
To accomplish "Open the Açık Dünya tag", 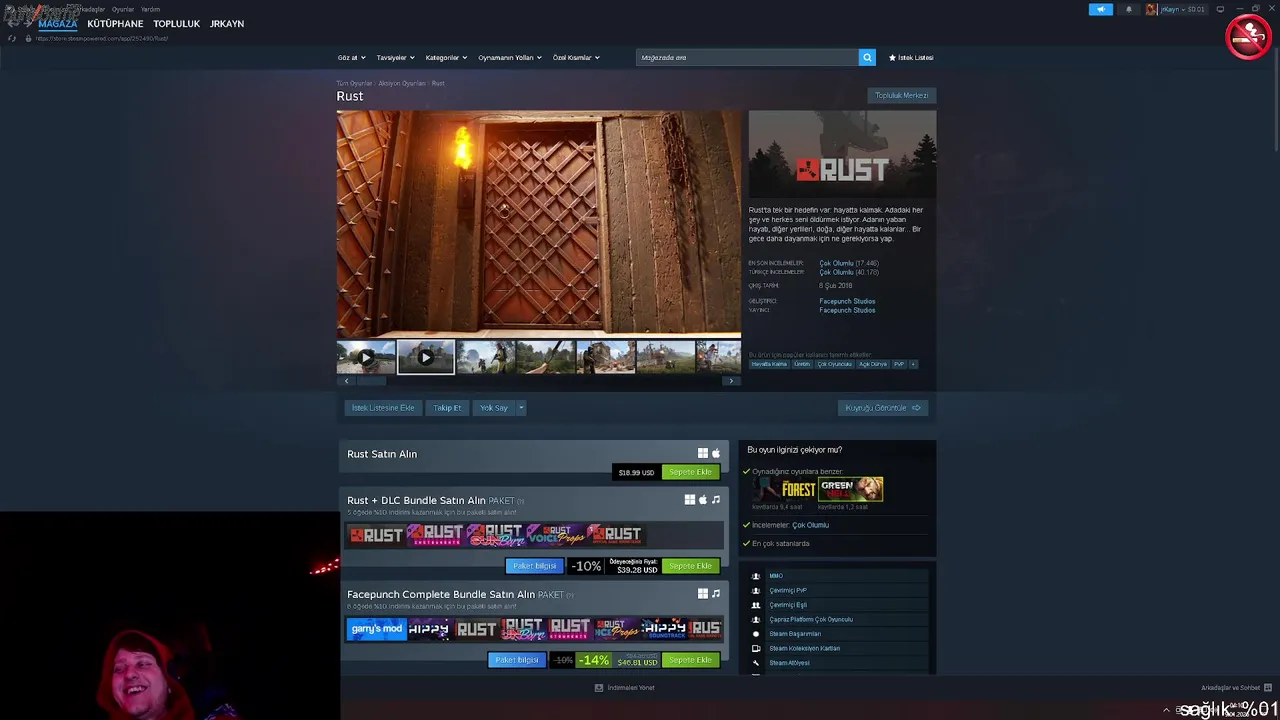I will [873, 364].
